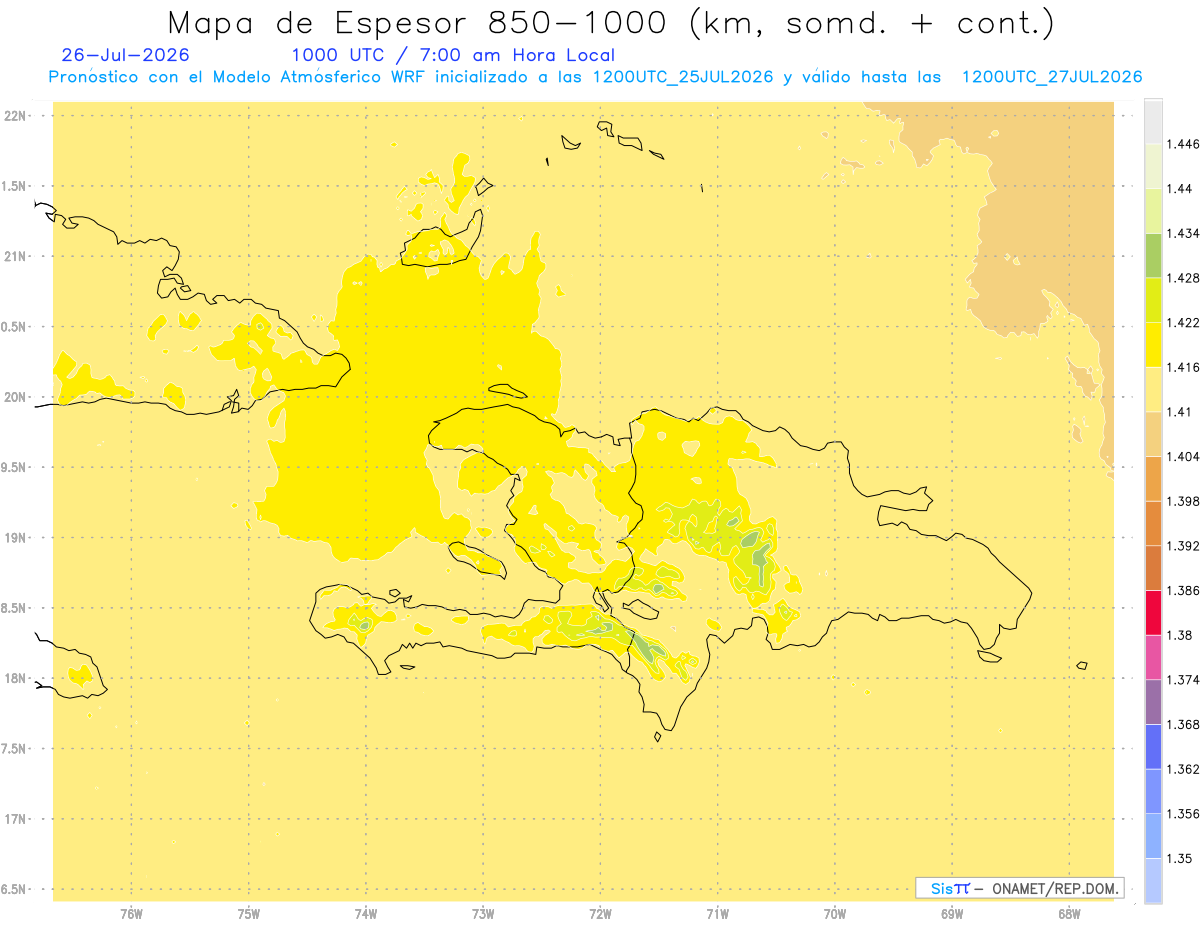1200x927 pixels.
Task: Pick the burnt orange swatch between 1.386 and 1.392
Action: (x=1153, y=568)
